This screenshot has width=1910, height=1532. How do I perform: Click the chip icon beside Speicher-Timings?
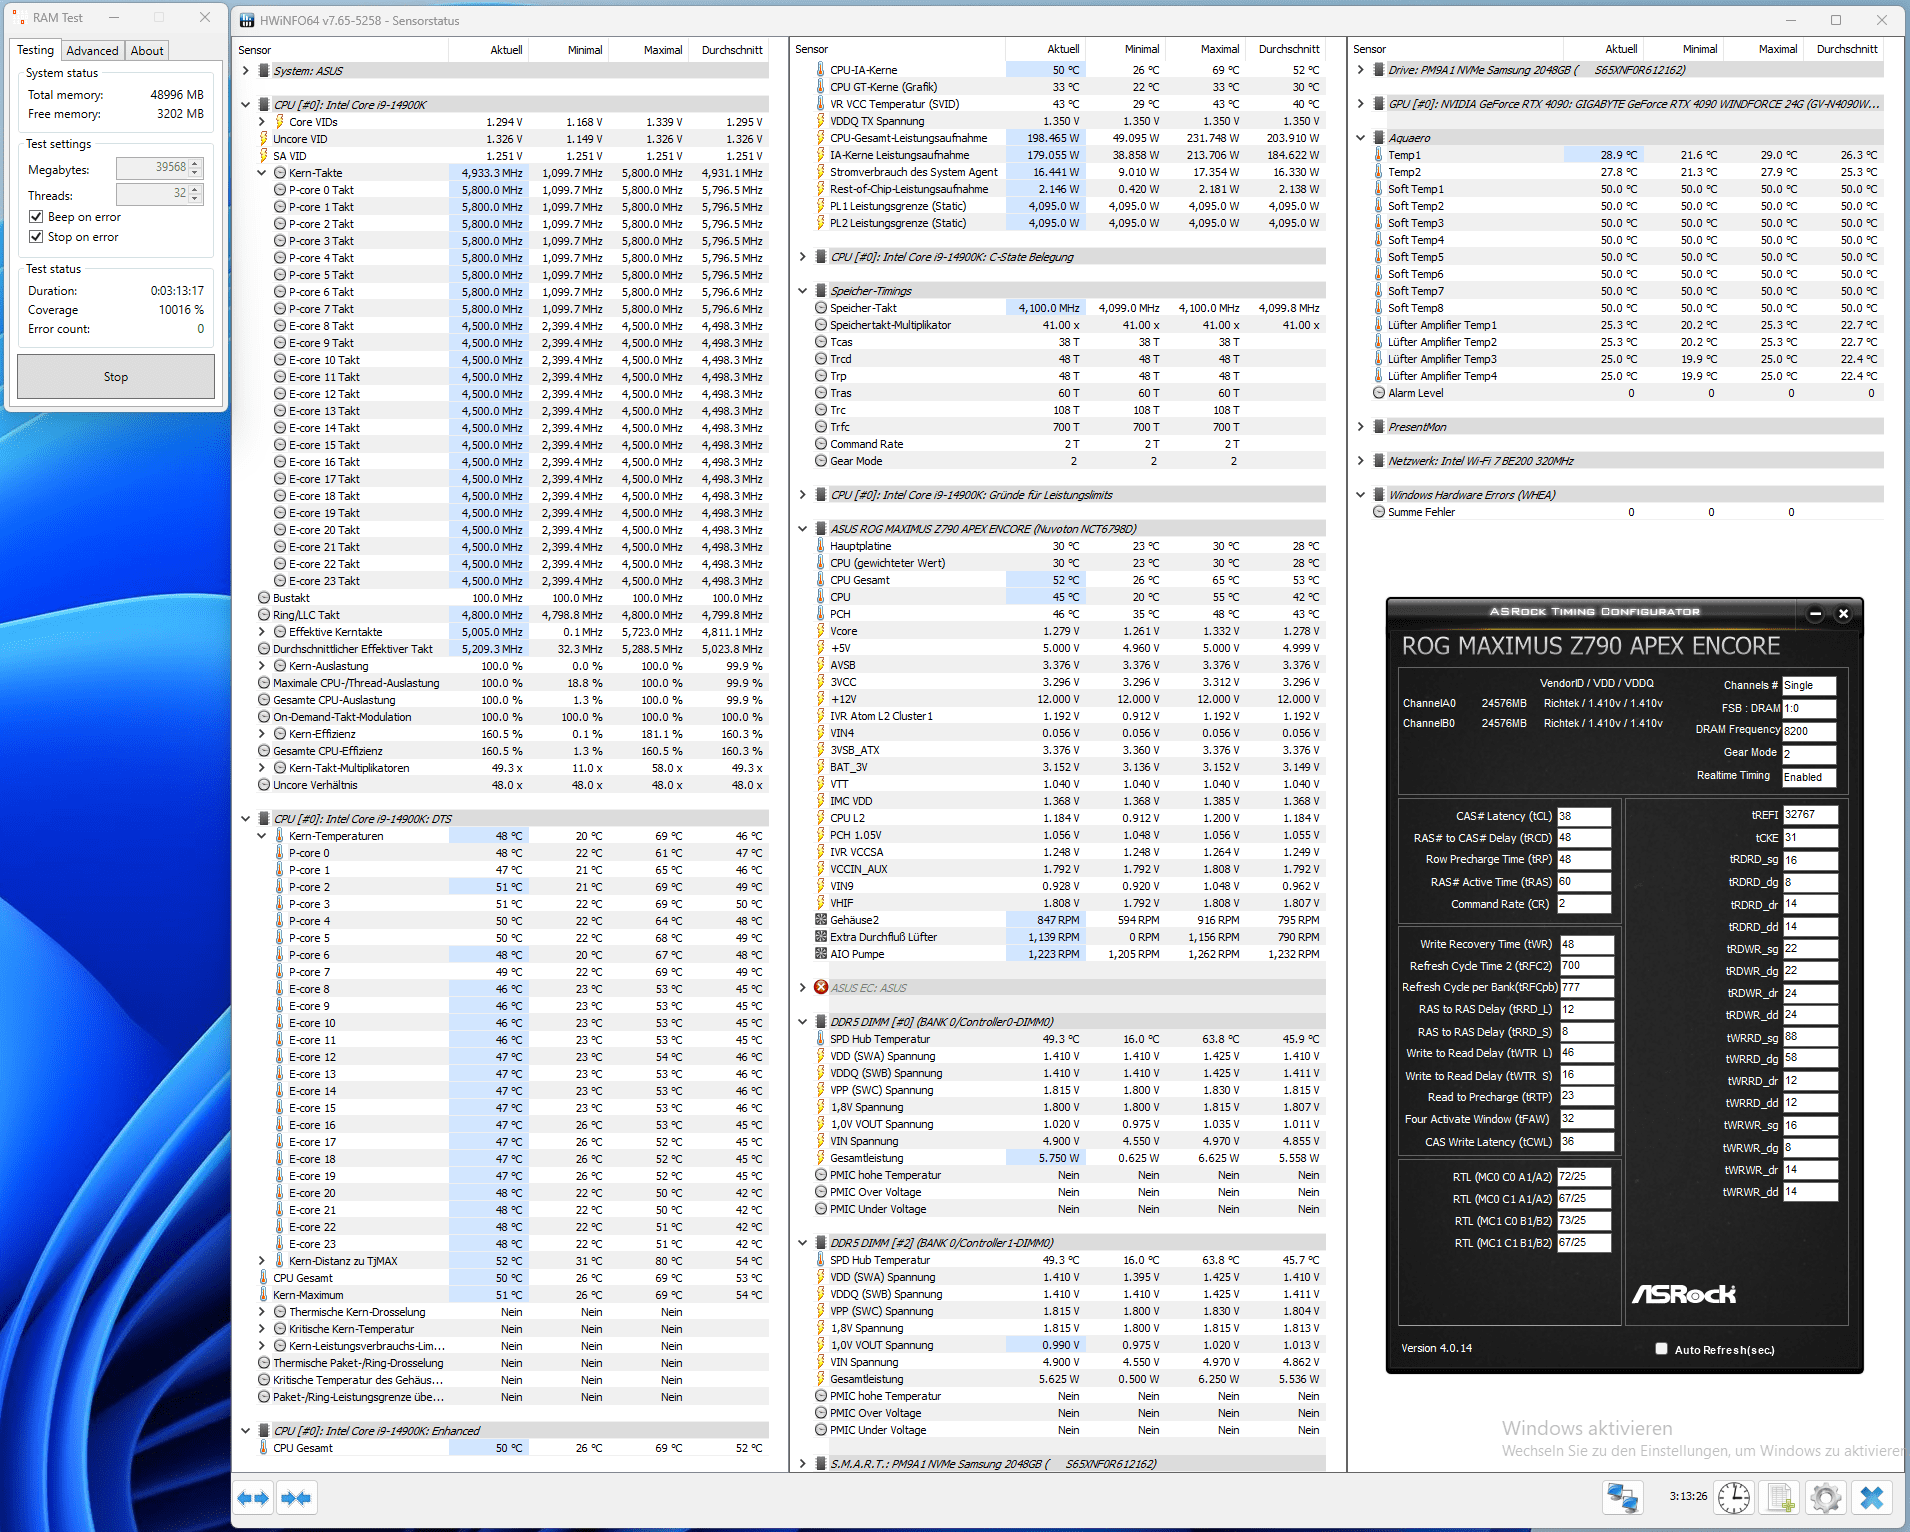tap(821, 291)
